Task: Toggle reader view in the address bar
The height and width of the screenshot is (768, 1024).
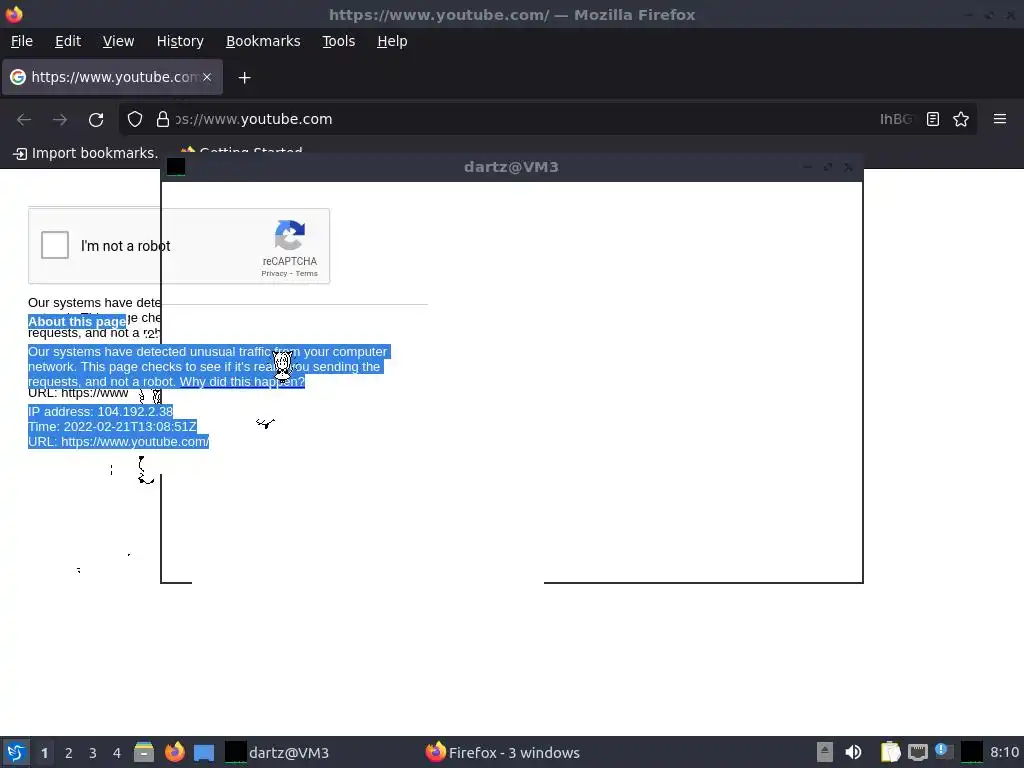Action: 933,119
